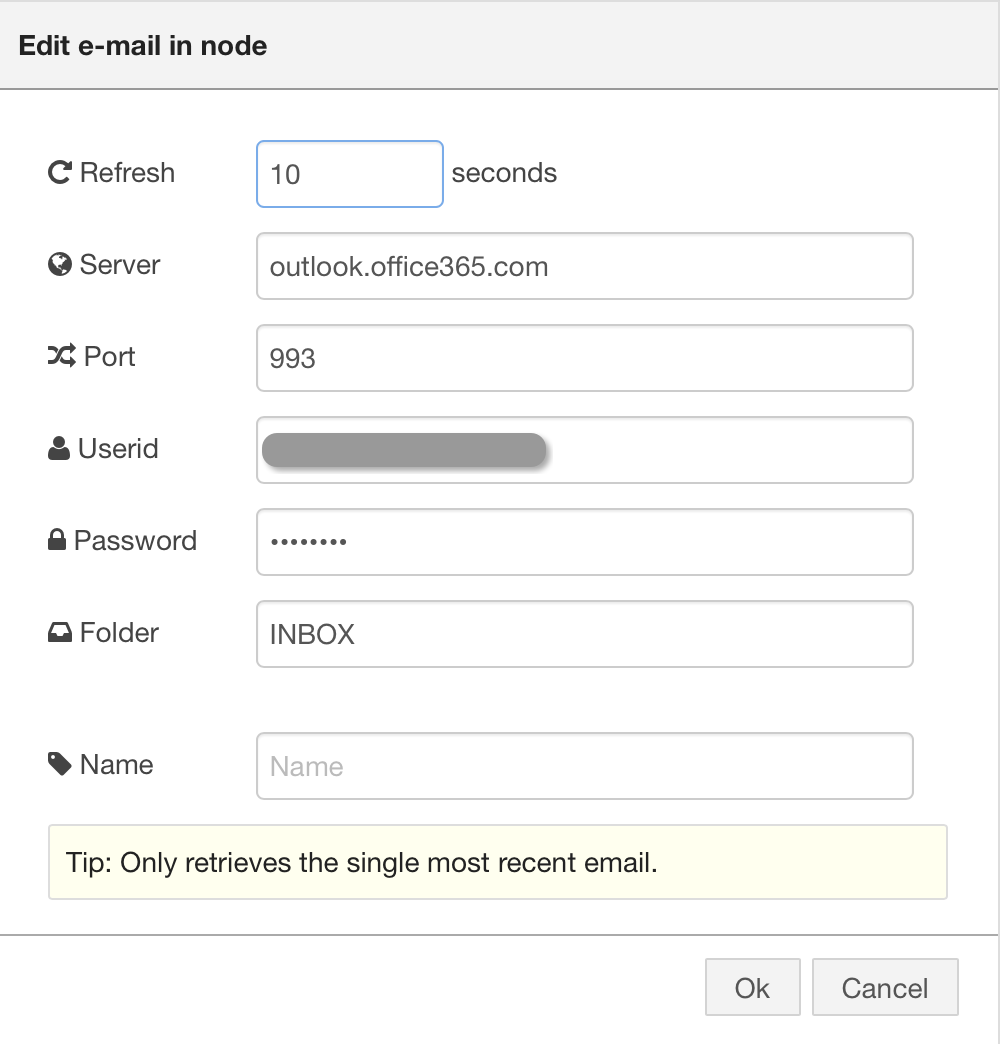Select the Port field containing 993
This screenshot has width=1000, height=1044.
[584, 358]
